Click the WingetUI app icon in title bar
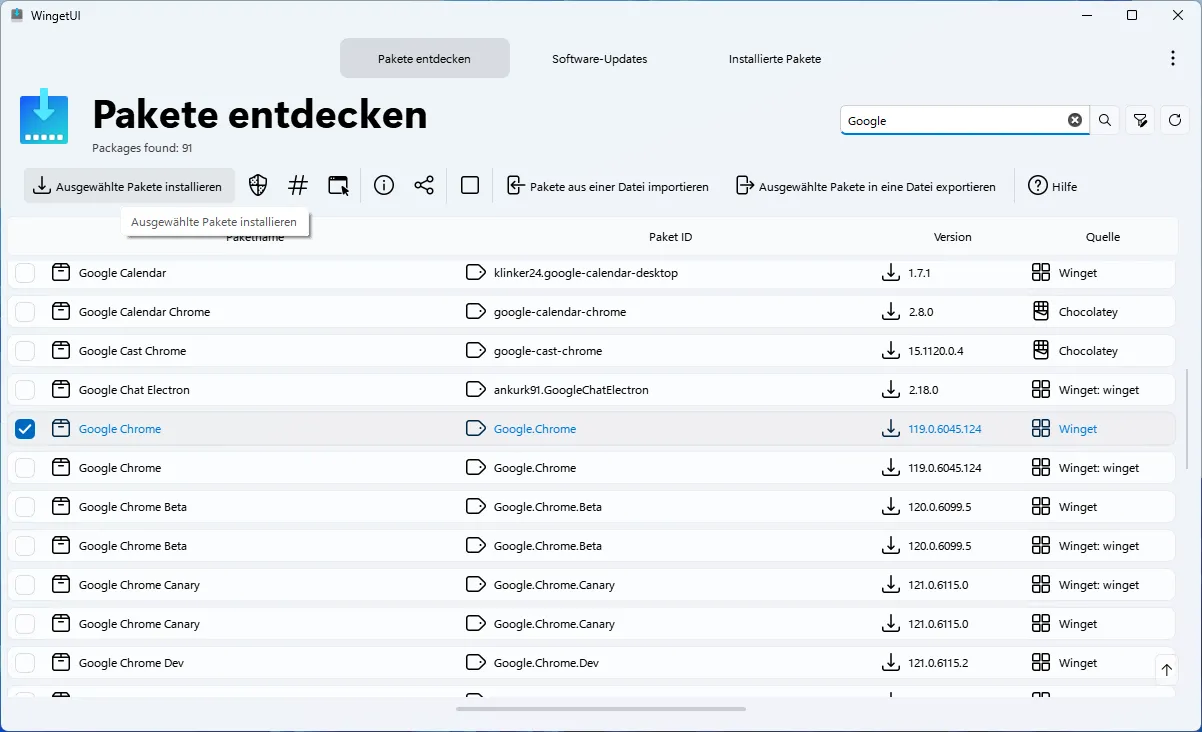 pos(16,15)
